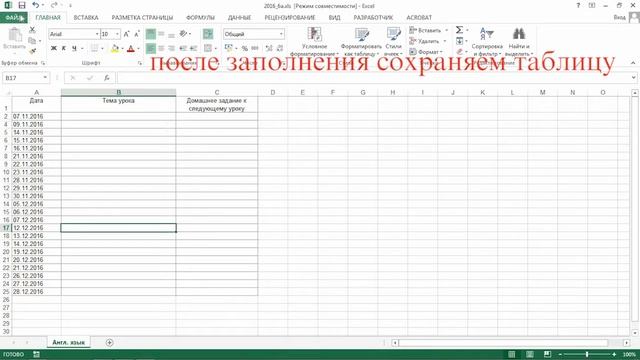Expand merge and center dropdown arrow

pyautogui.click(x=216, y=49)
